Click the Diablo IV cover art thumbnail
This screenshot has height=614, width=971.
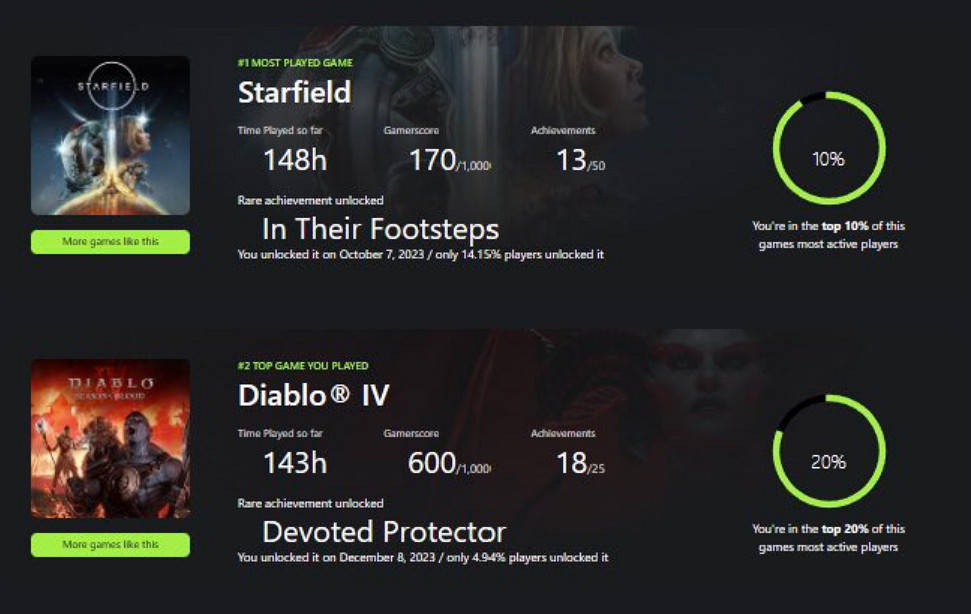coord(110,438)
